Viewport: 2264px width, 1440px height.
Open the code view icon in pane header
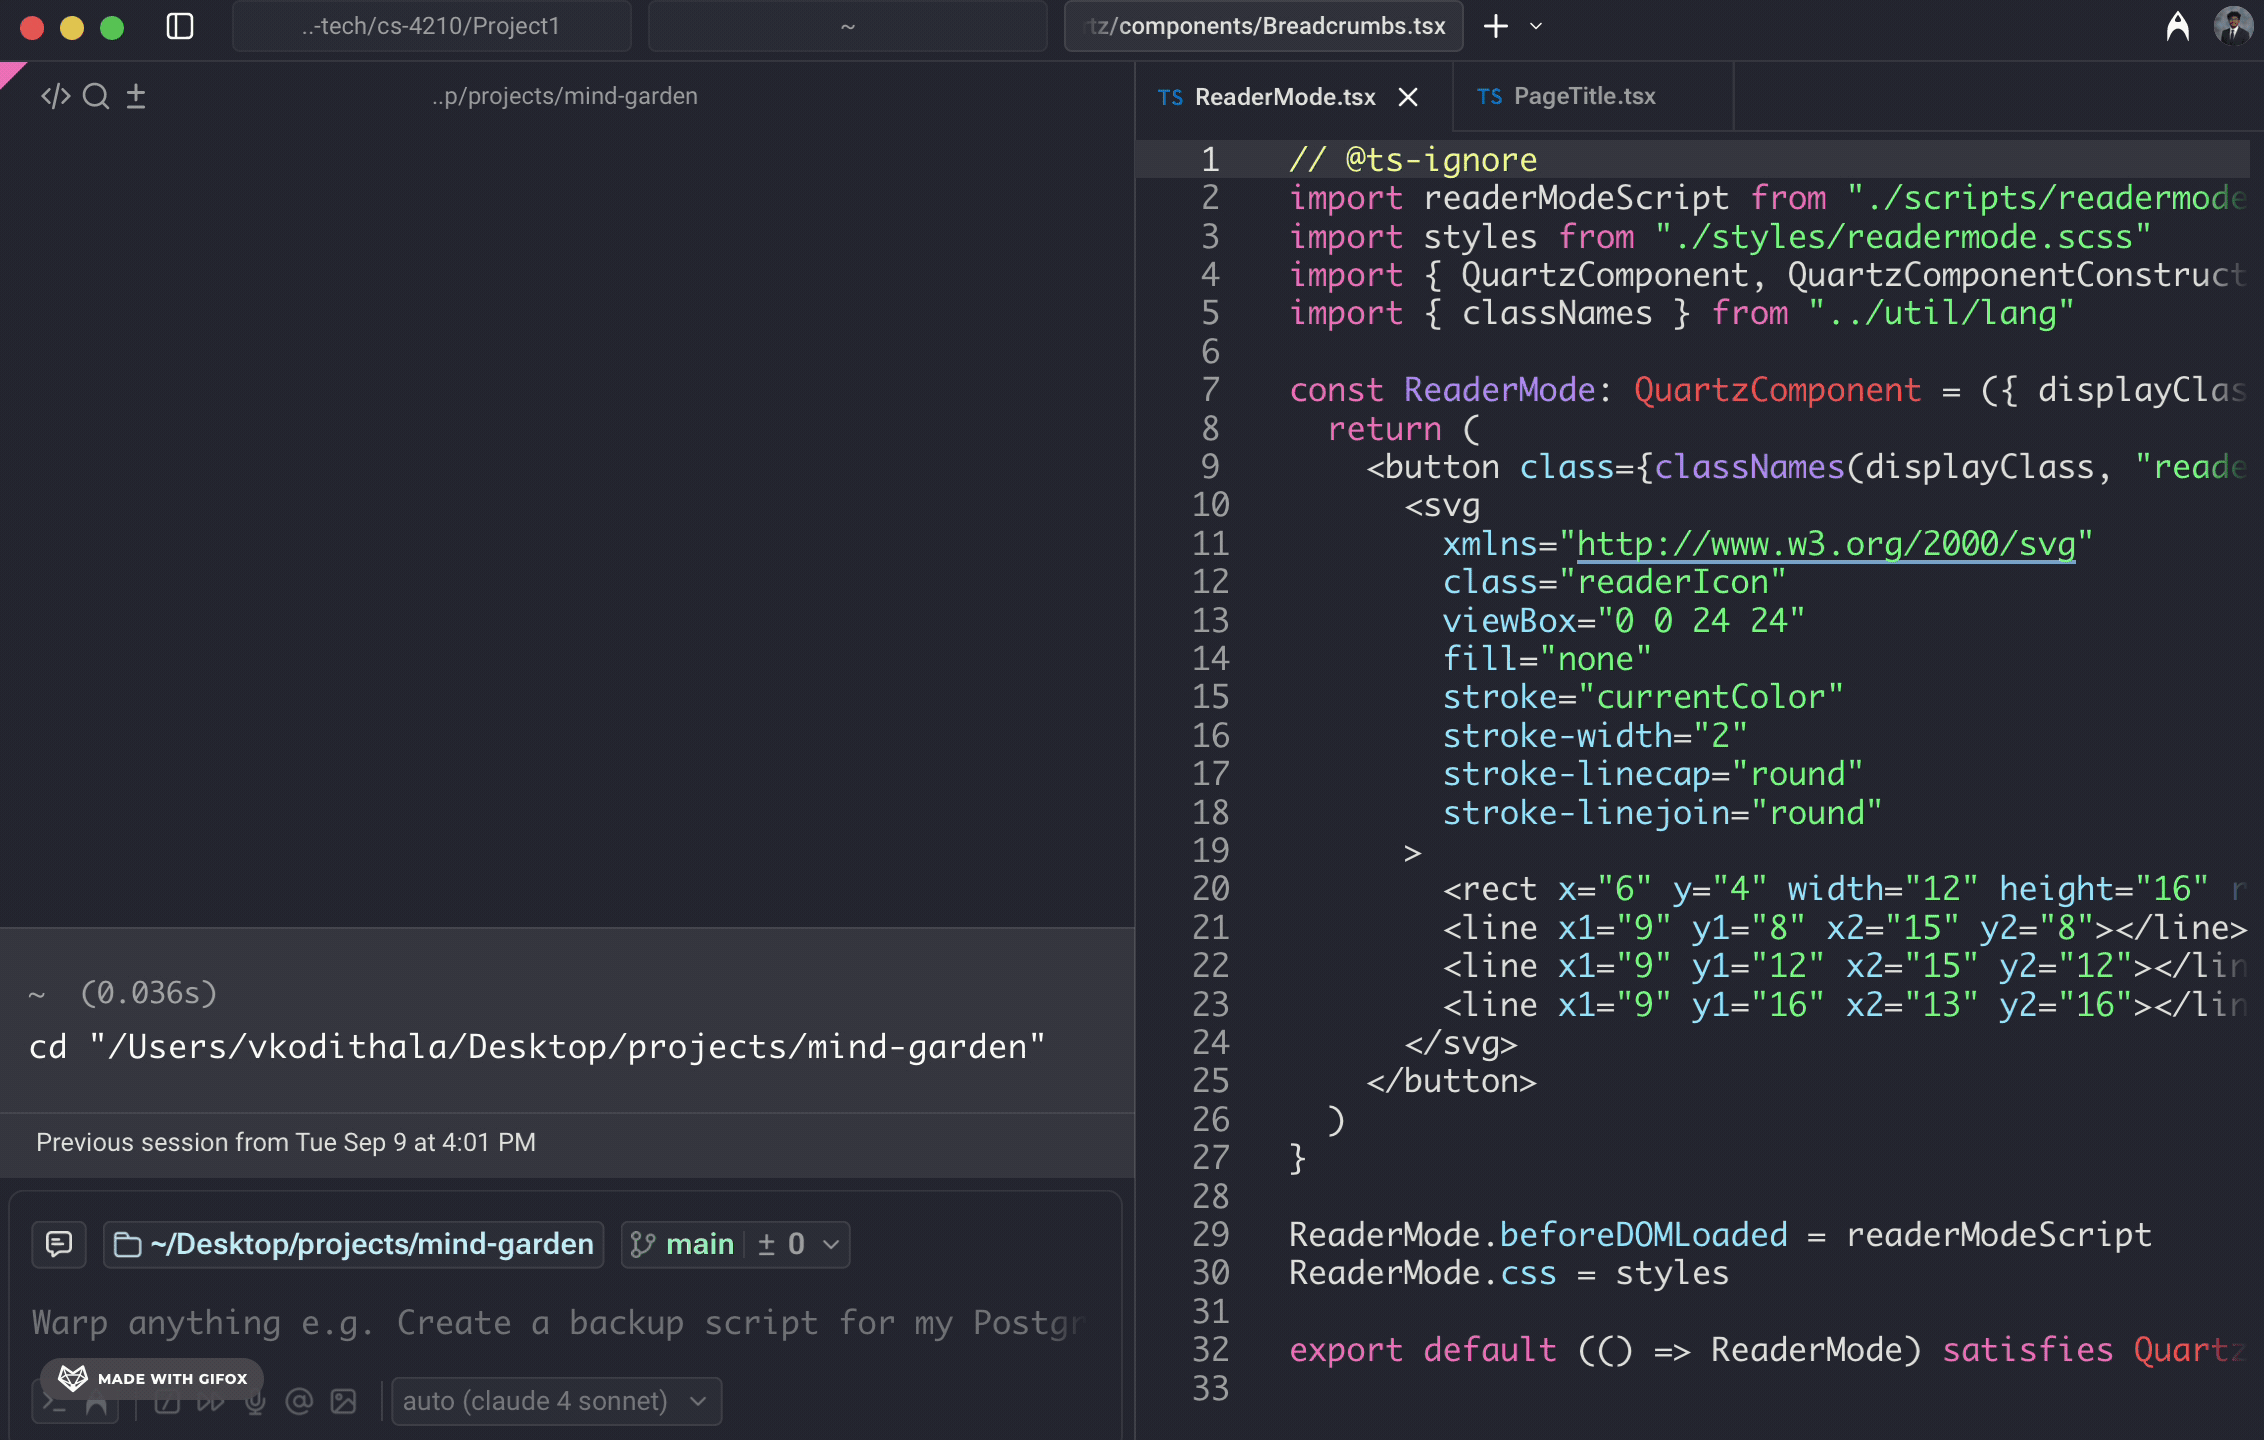click(x=55, y=96)
